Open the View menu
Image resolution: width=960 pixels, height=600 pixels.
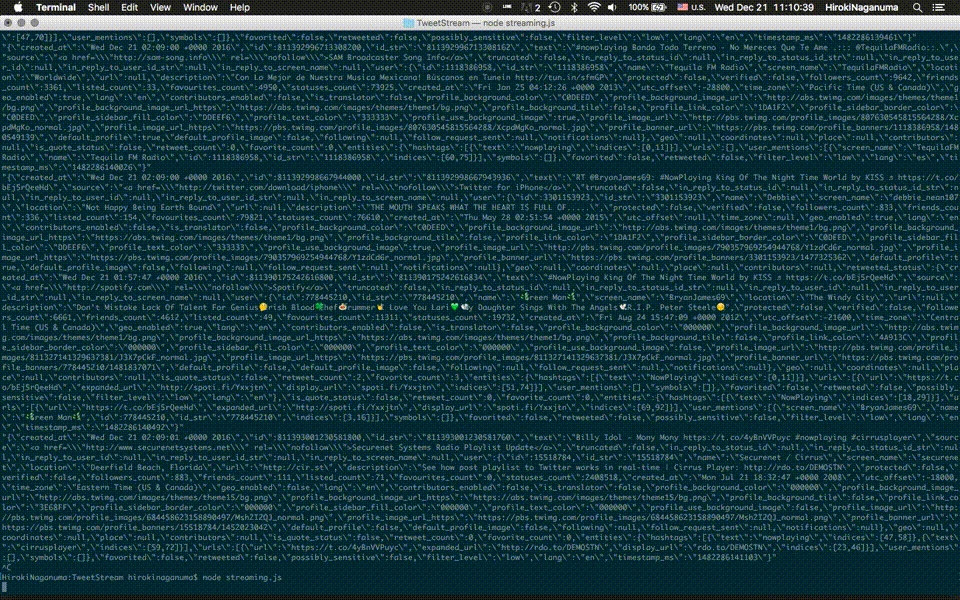(160, 7)
